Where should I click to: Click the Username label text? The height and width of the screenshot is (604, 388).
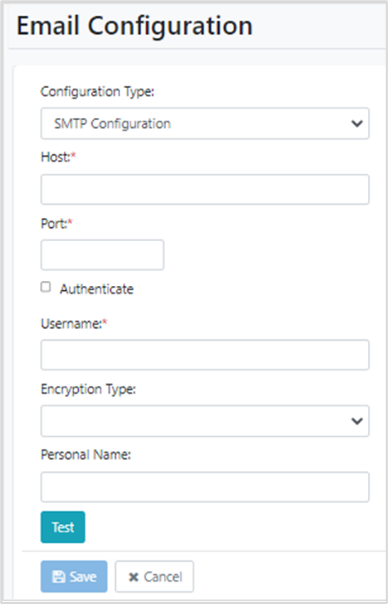72,324
